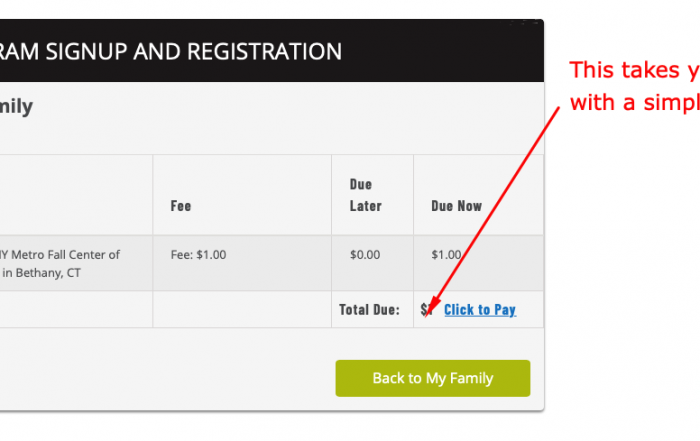Click the Fee: $1.00 table cell
The height and width of the screenshot is (441, 700).
coord(198,255)
